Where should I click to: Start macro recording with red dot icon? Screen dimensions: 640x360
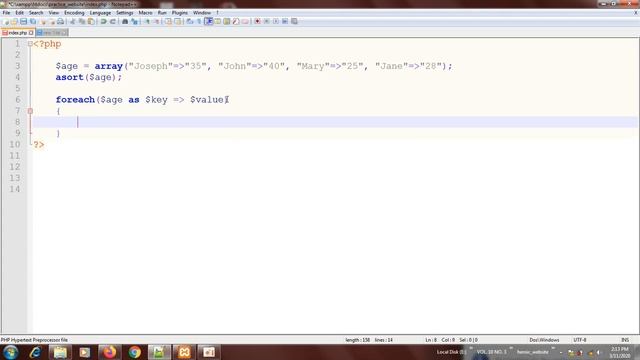pos(257,21)
